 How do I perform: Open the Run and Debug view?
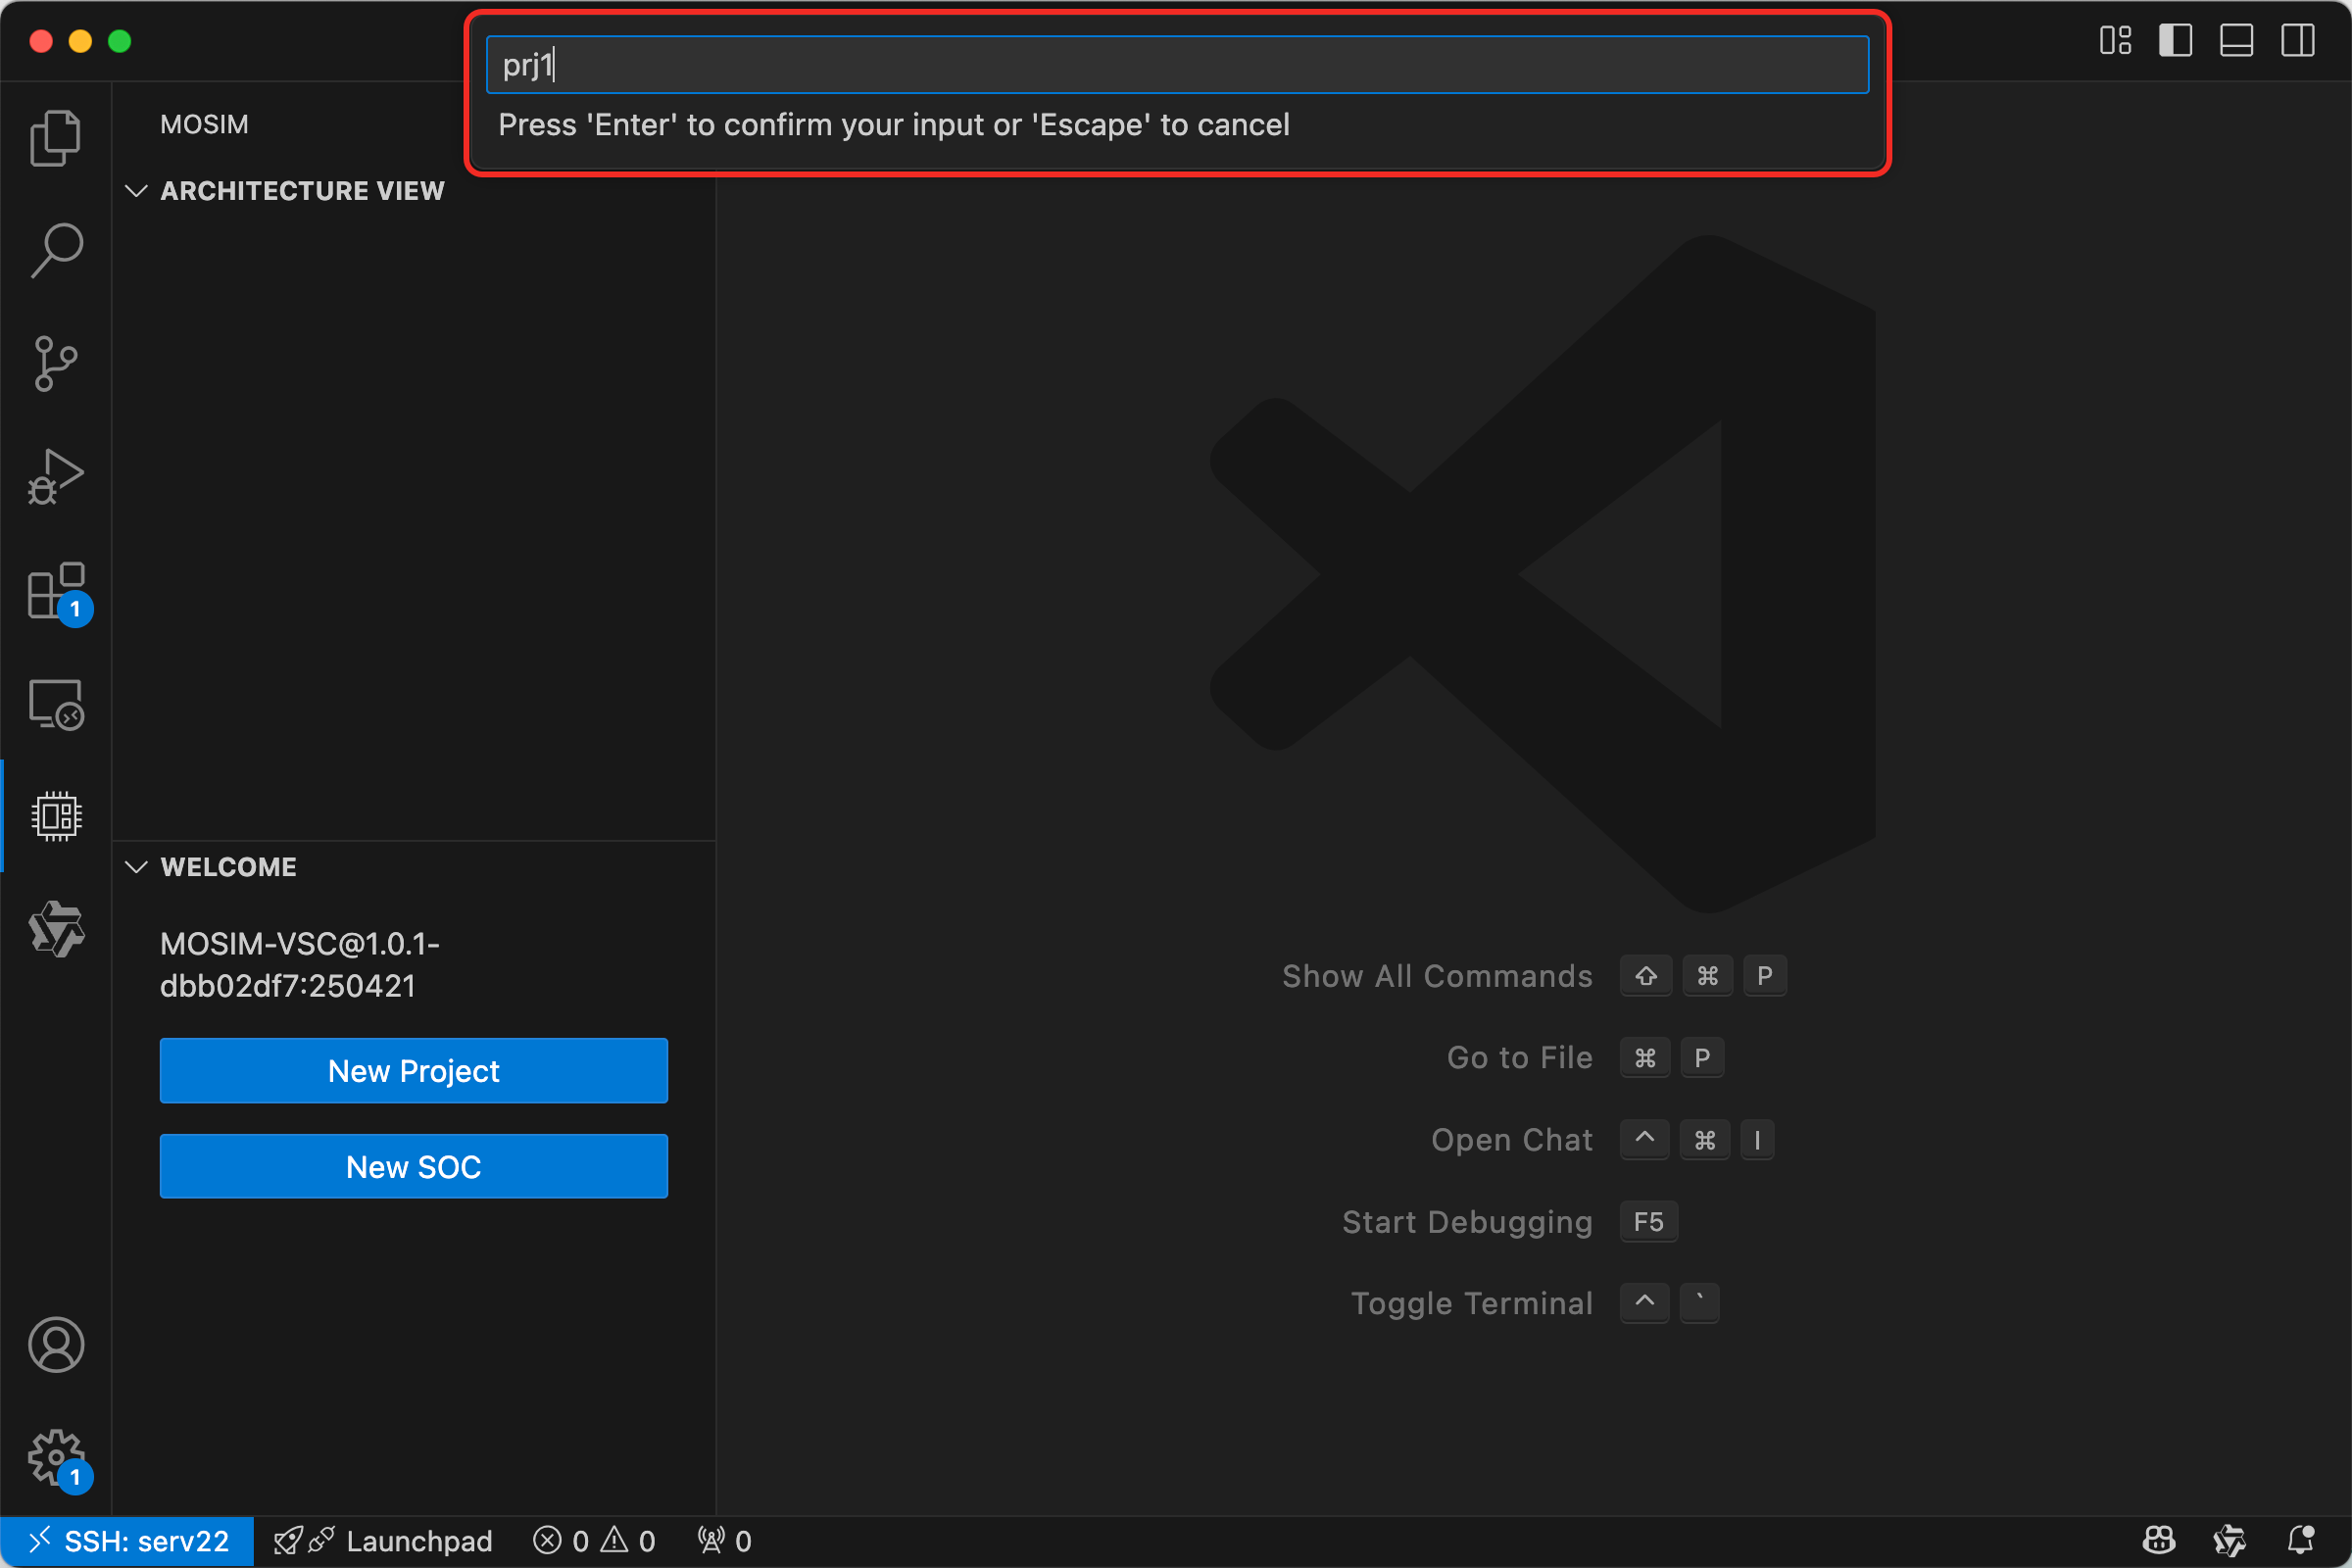point(56,477)
